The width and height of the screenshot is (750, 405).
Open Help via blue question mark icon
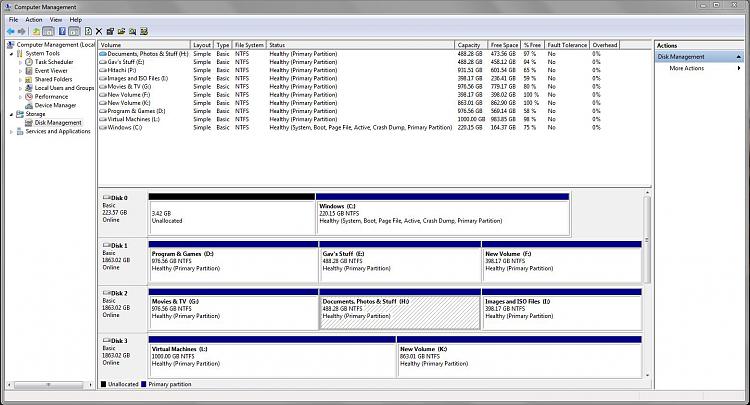(62, 32)
